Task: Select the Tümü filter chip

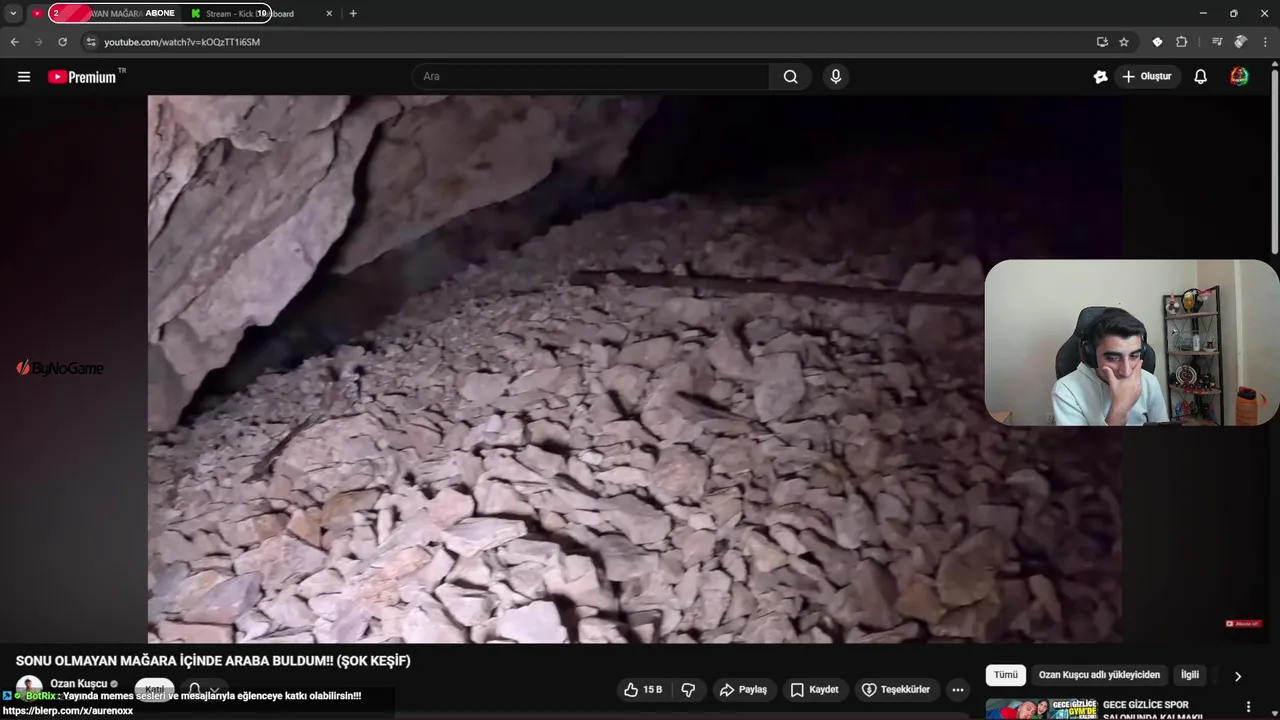Action: (1006, 675)
